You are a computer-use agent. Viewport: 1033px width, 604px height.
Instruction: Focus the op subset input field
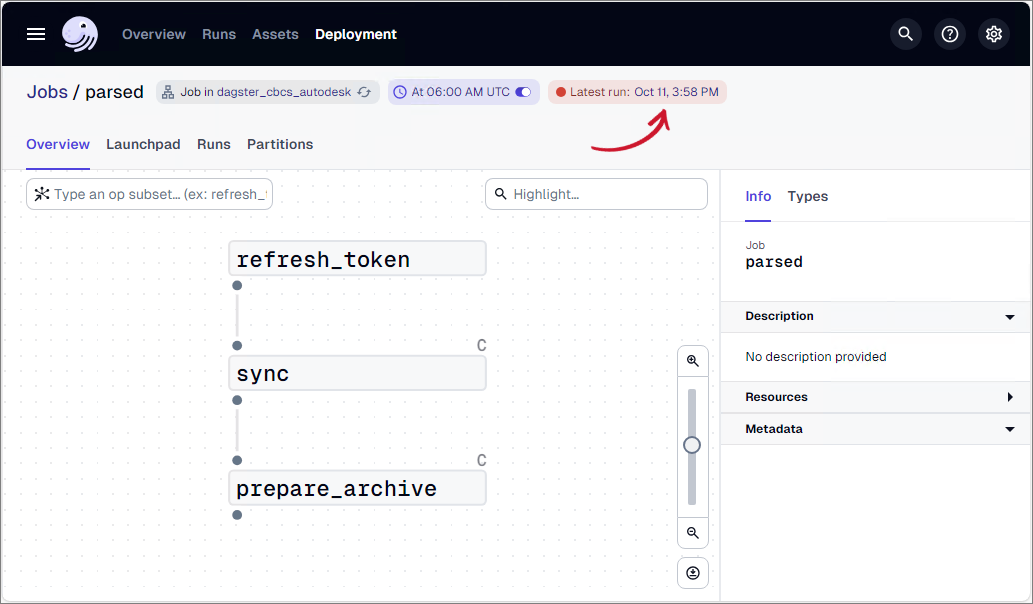pos(160,194)
